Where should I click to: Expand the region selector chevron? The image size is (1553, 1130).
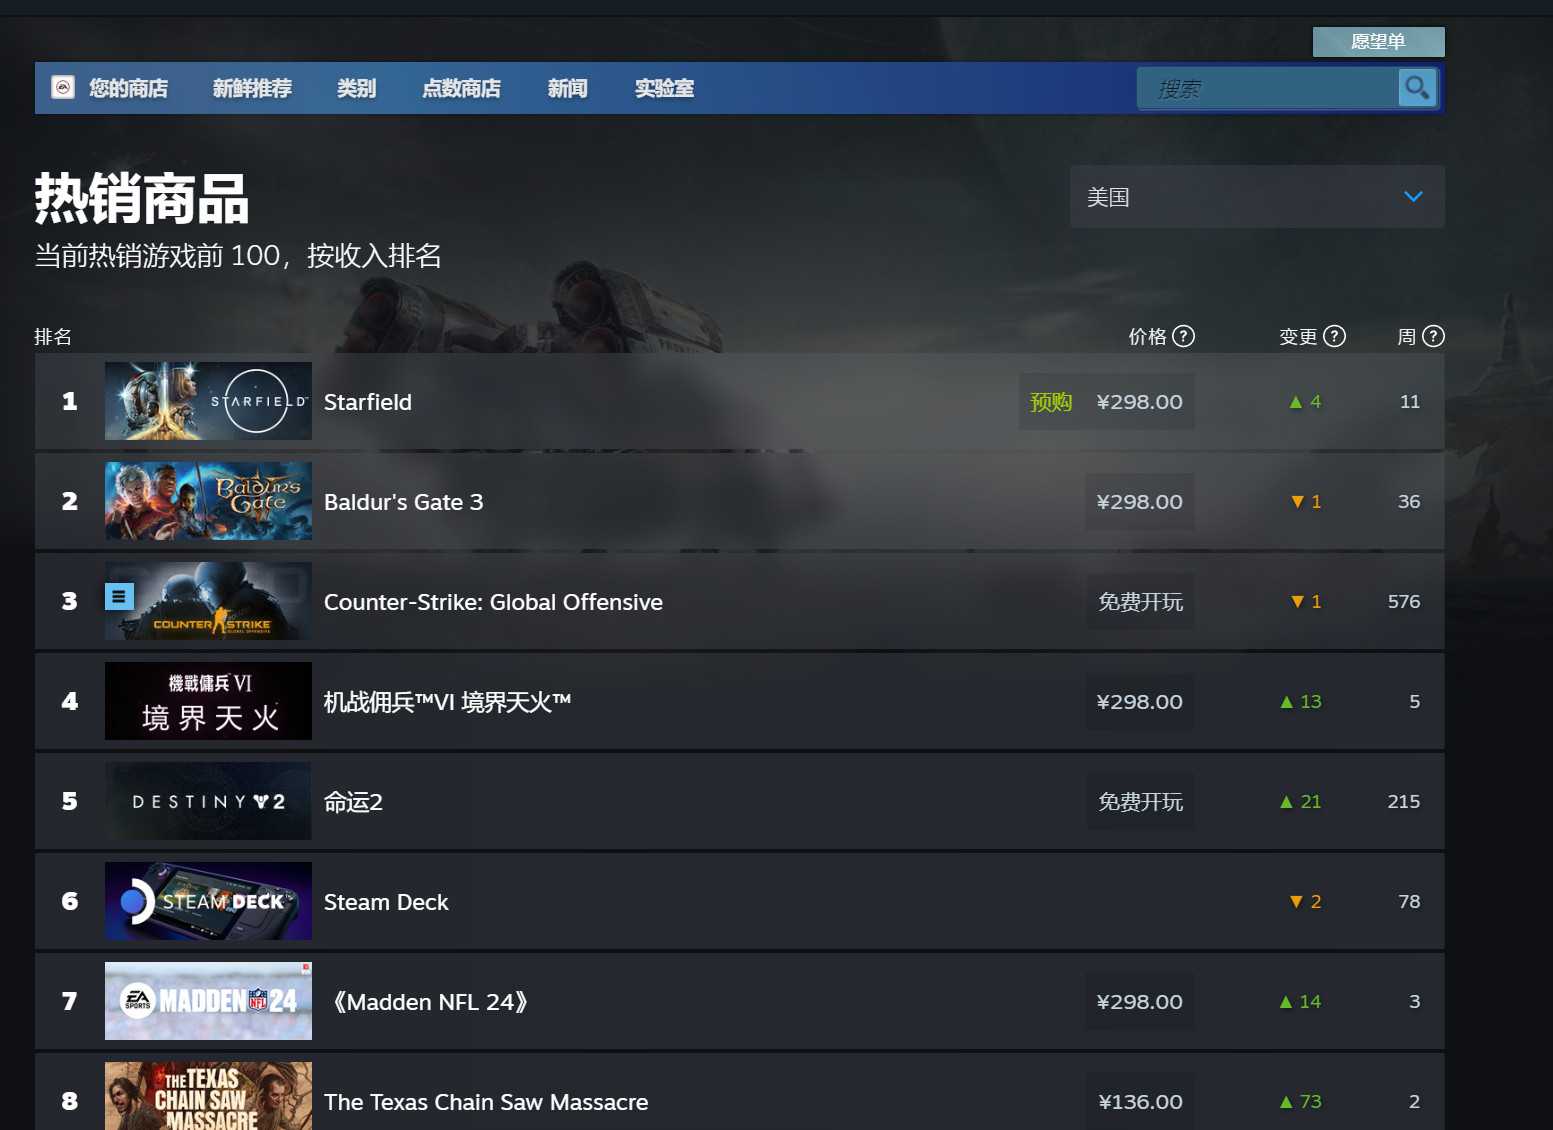(x=1413, y=197)
